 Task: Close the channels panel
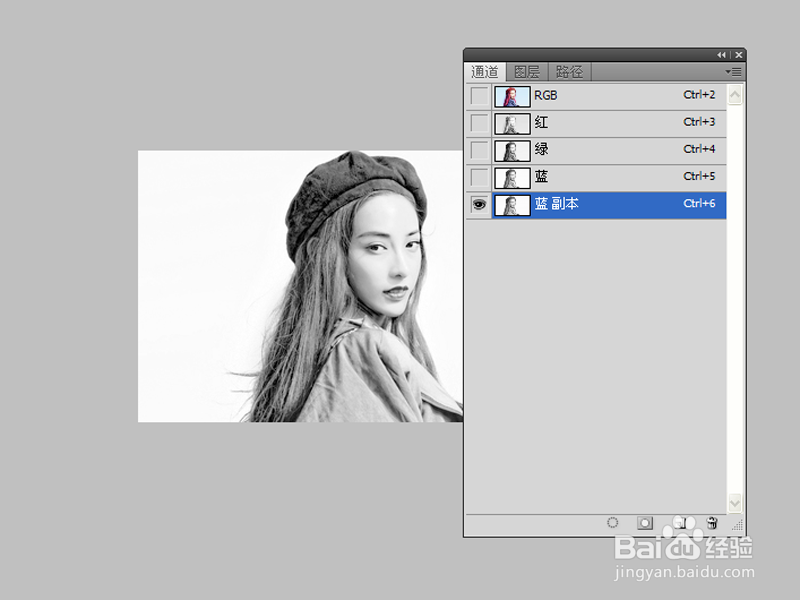click(x=738, y=55)
